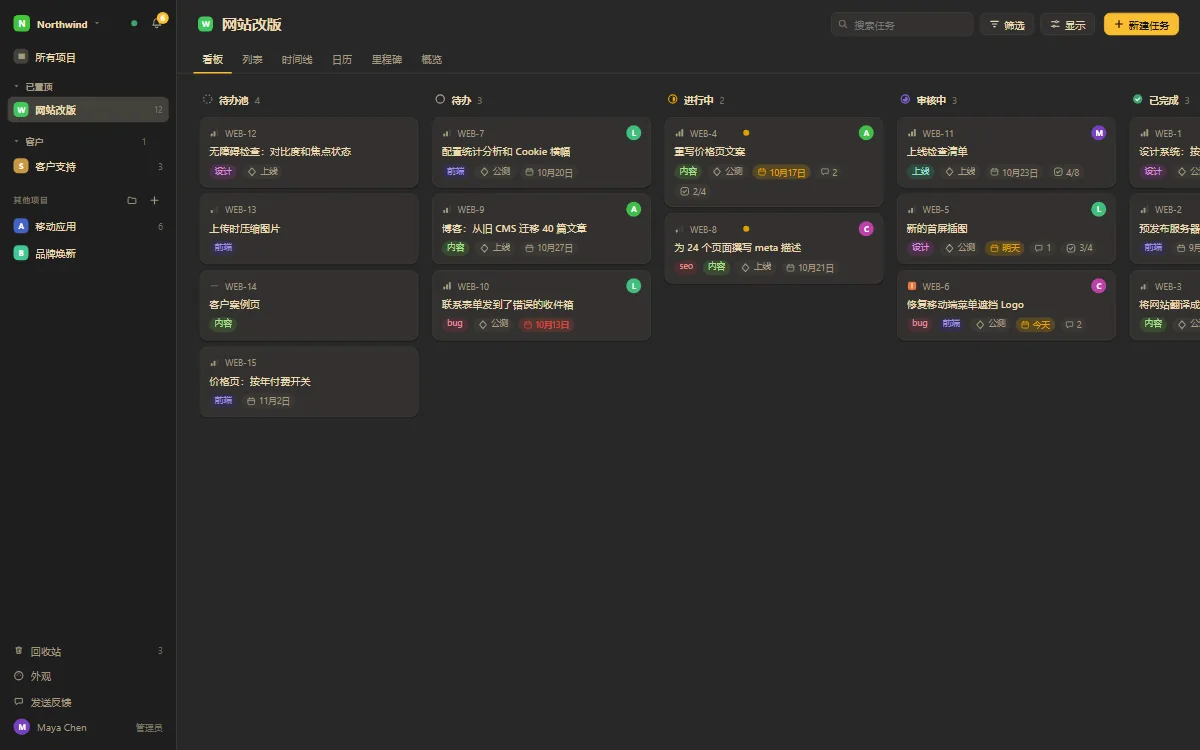Click the 新建任务 button
Screen dimensions: 1200x750
point(1141,25)
